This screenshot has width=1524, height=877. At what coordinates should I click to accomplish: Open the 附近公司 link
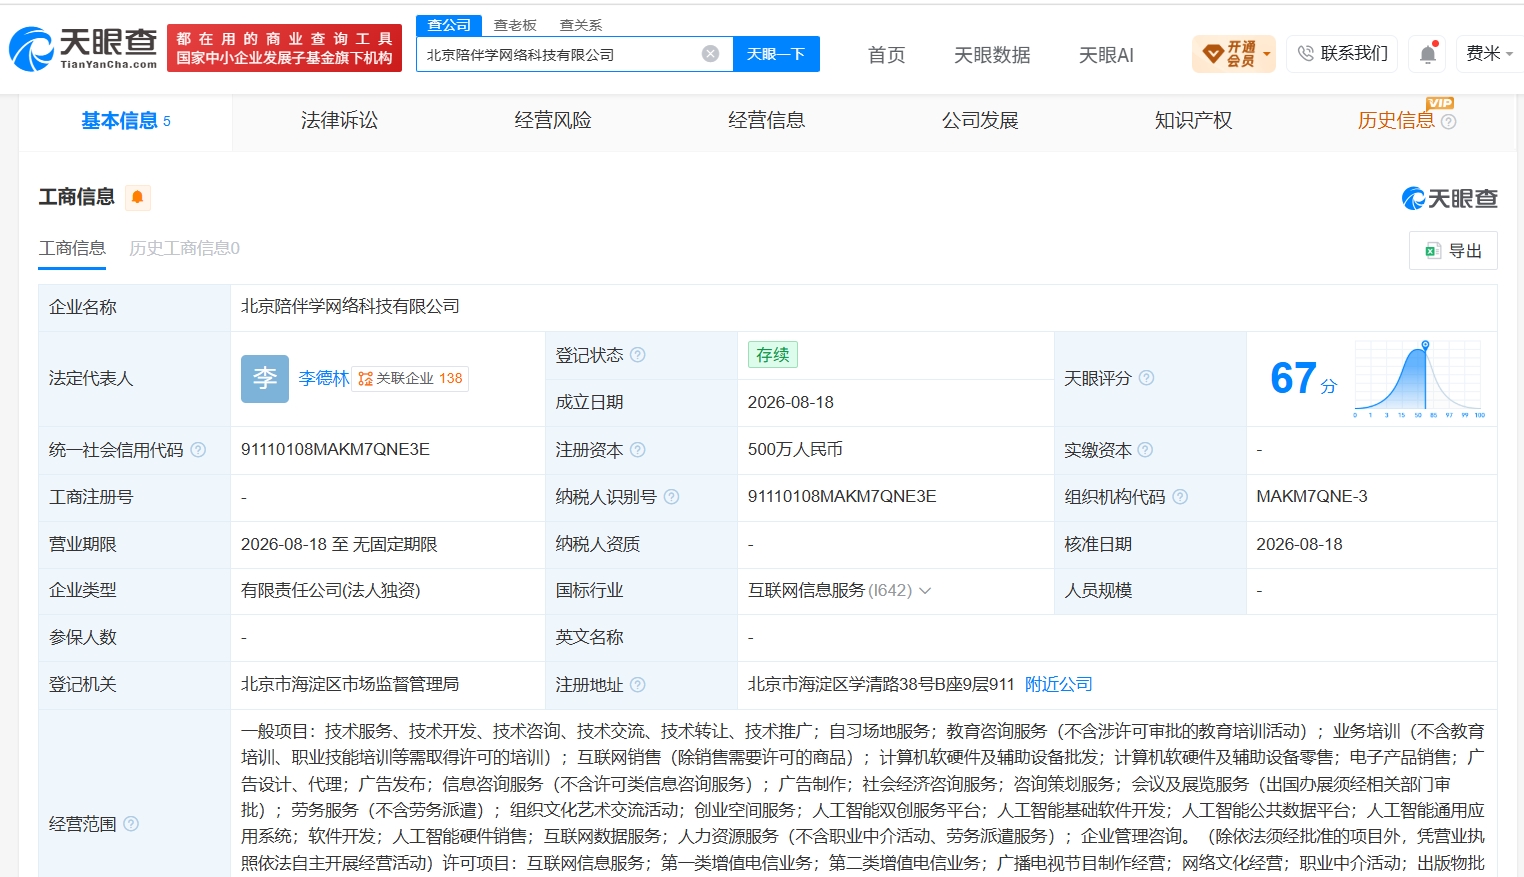(x=1059, y=685)
